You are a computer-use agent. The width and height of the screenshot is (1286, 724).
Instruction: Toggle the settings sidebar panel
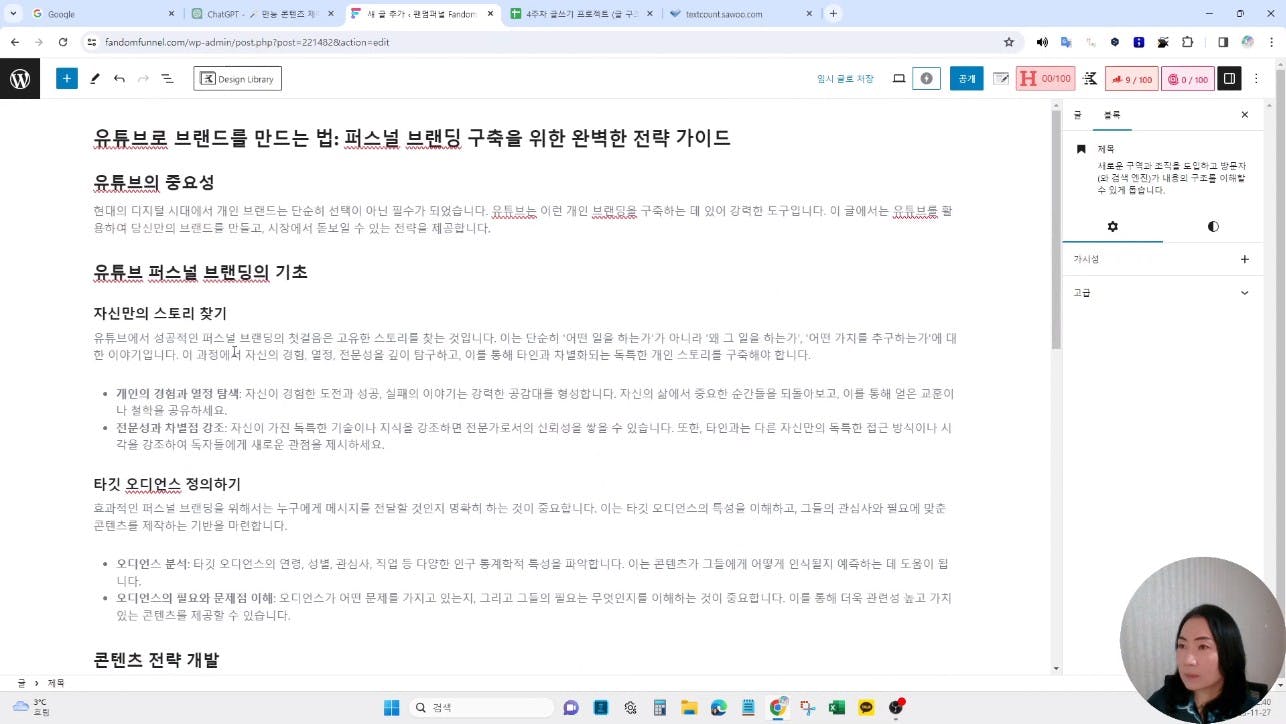pyautogui.click(x=1229, y=79)
